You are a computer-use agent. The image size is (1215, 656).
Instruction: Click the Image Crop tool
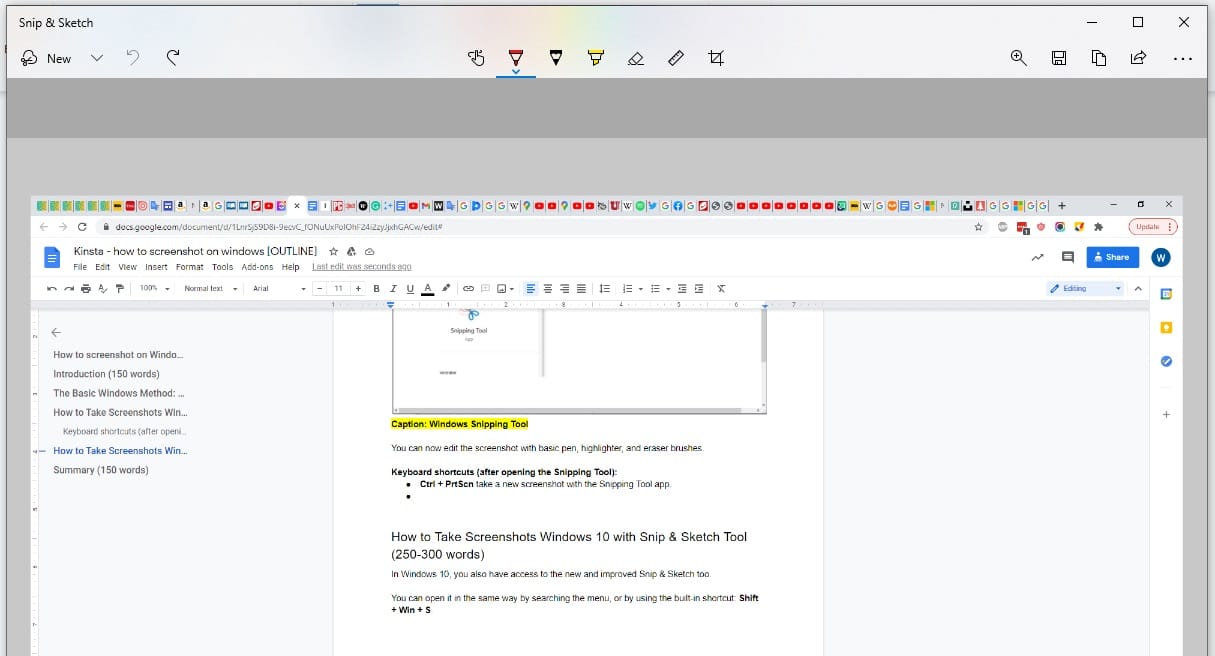[x=716, y=58]
